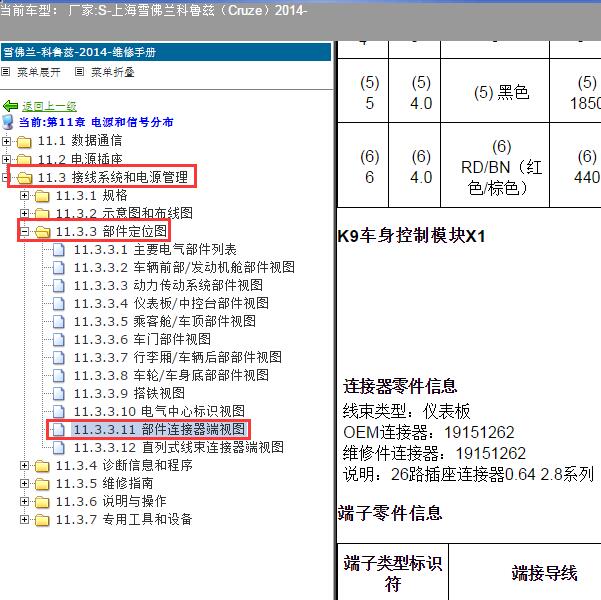Open 11.3.3.10 电气中心标识视图

pos(159,412)
